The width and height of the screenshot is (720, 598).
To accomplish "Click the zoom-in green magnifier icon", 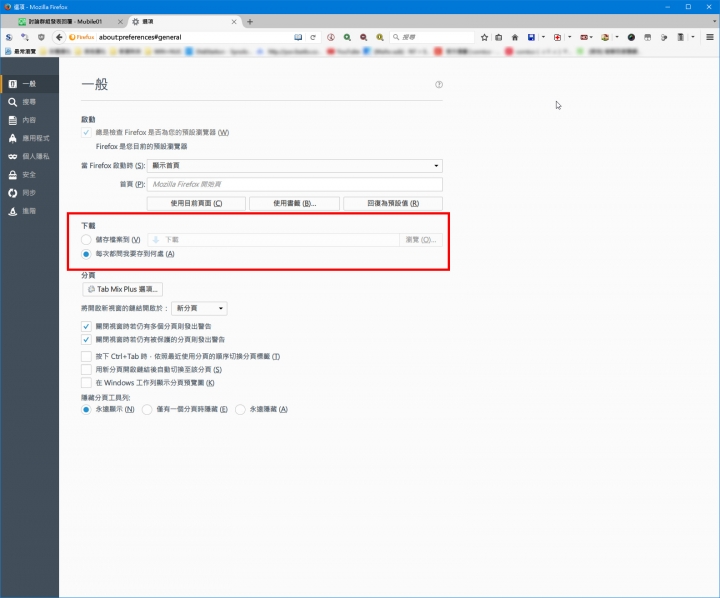I will [x=347, y=37].
